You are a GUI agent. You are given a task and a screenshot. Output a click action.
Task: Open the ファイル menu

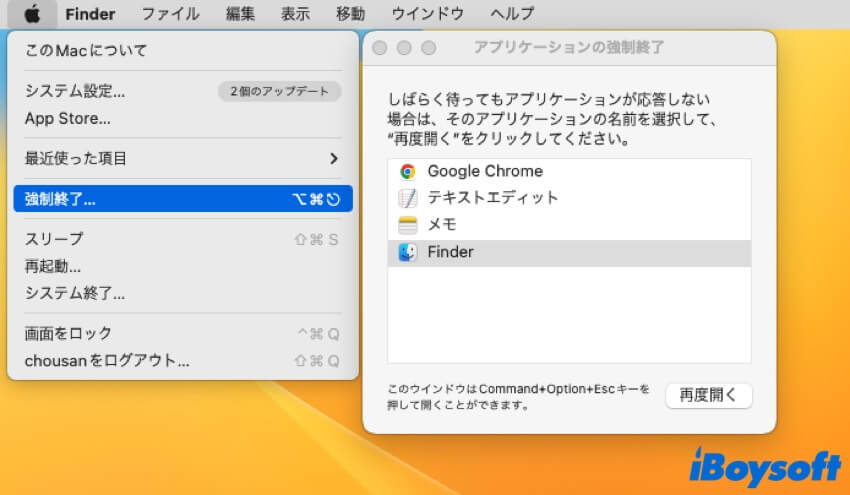click(170, 14)
